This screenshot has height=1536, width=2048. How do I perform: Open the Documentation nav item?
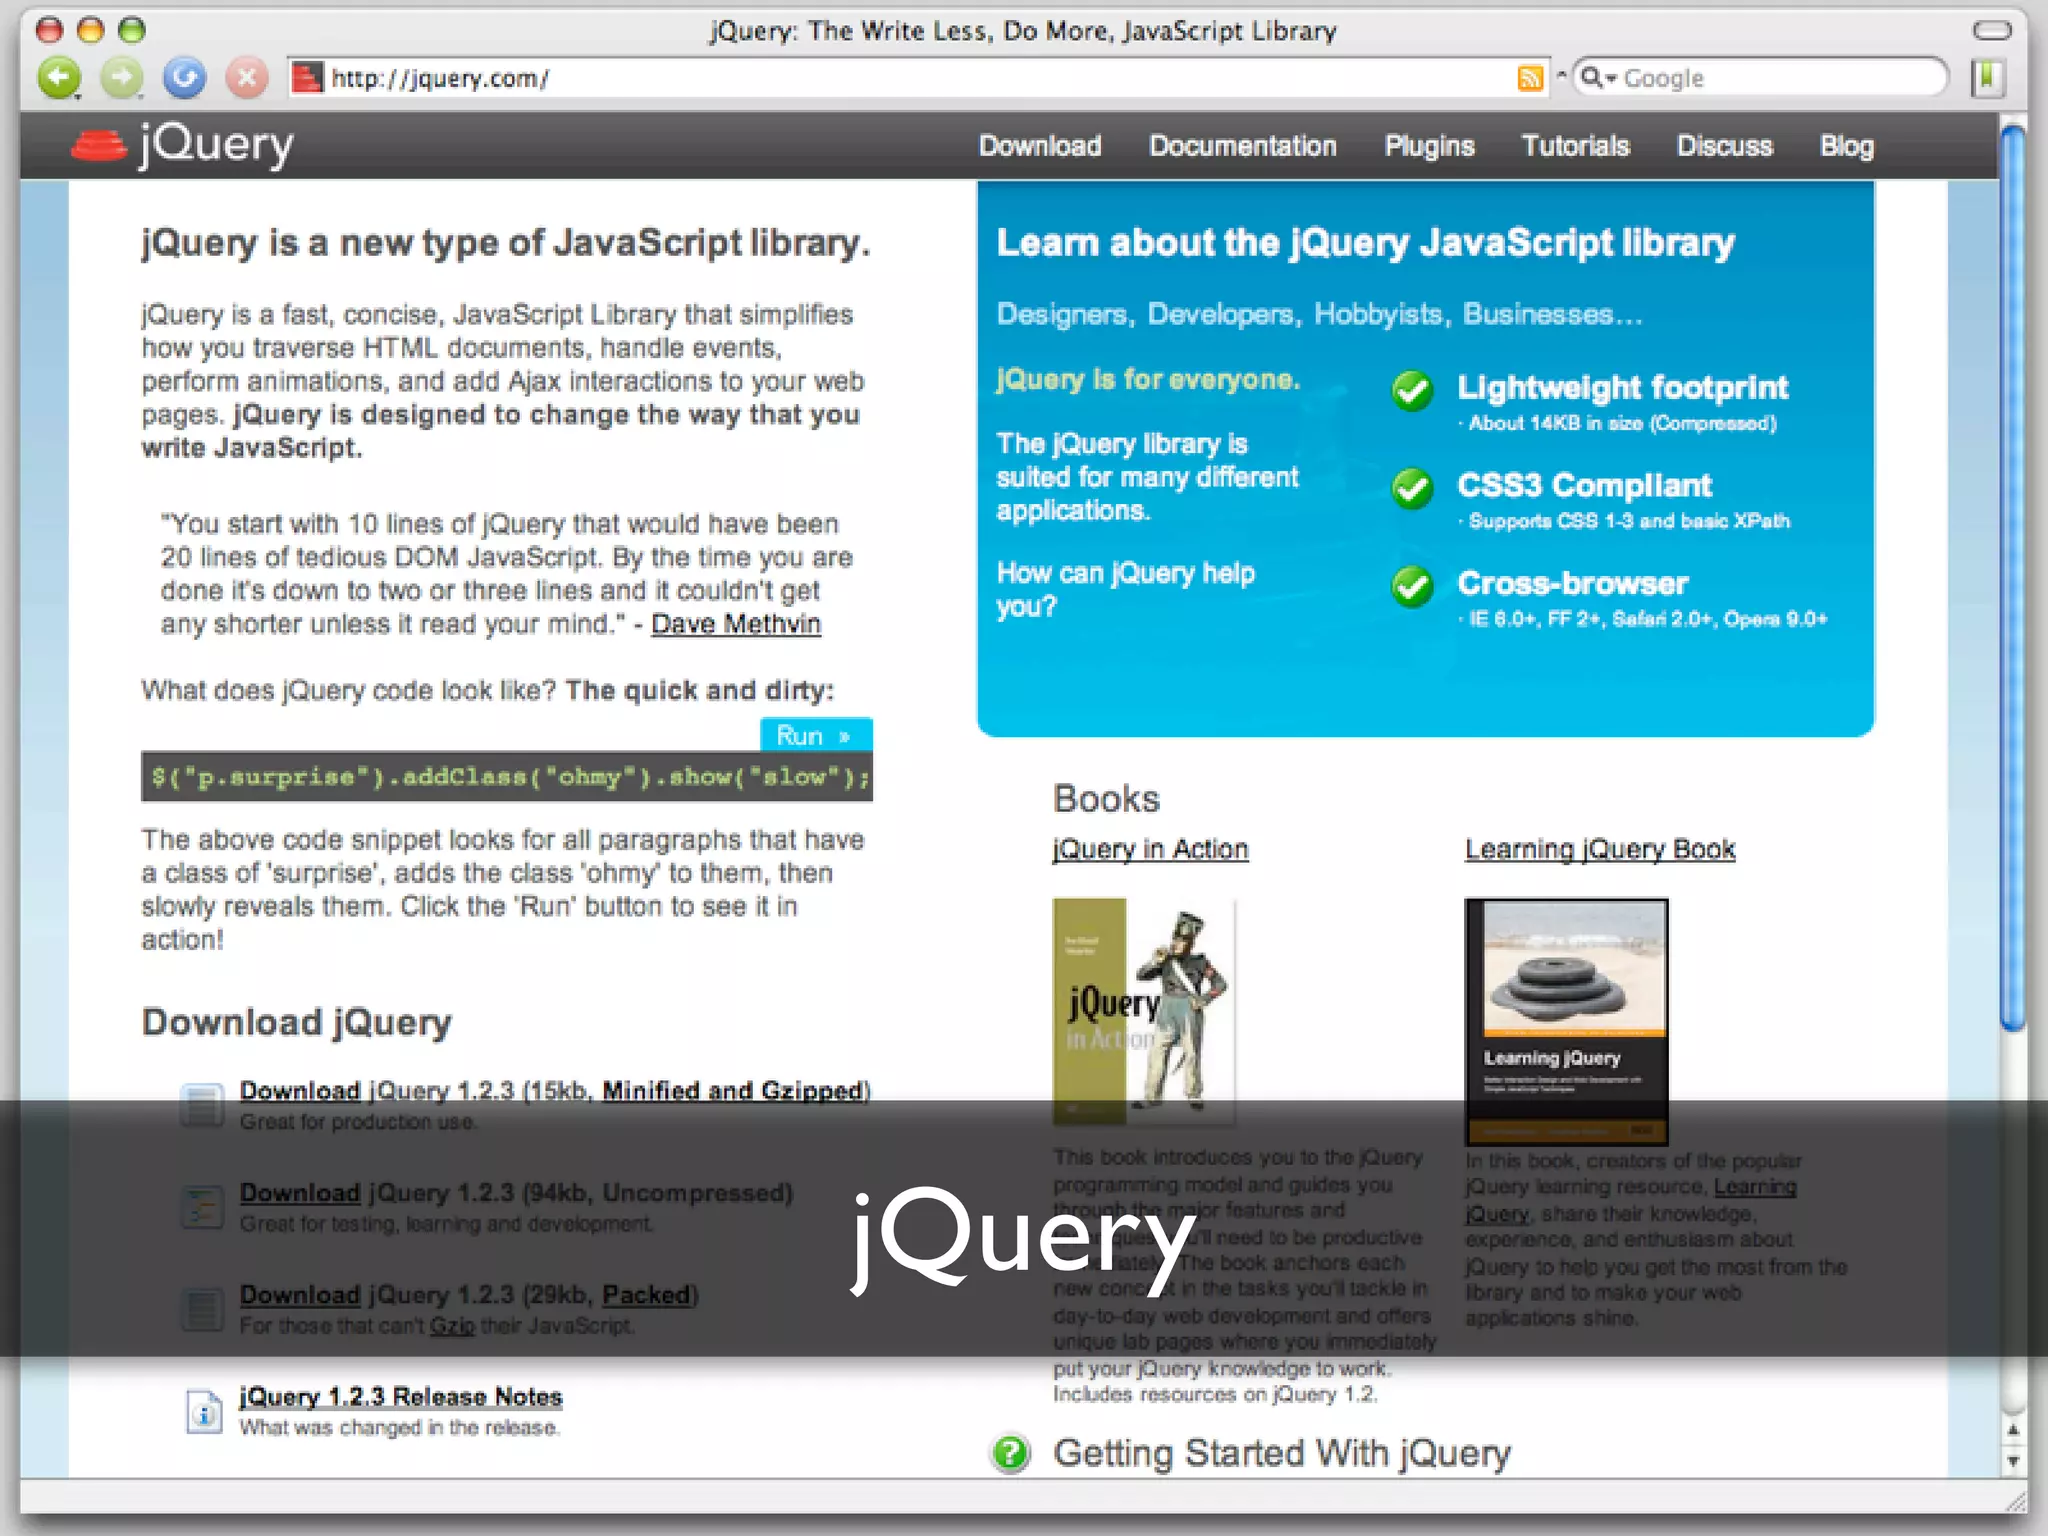coord(1243,146)
